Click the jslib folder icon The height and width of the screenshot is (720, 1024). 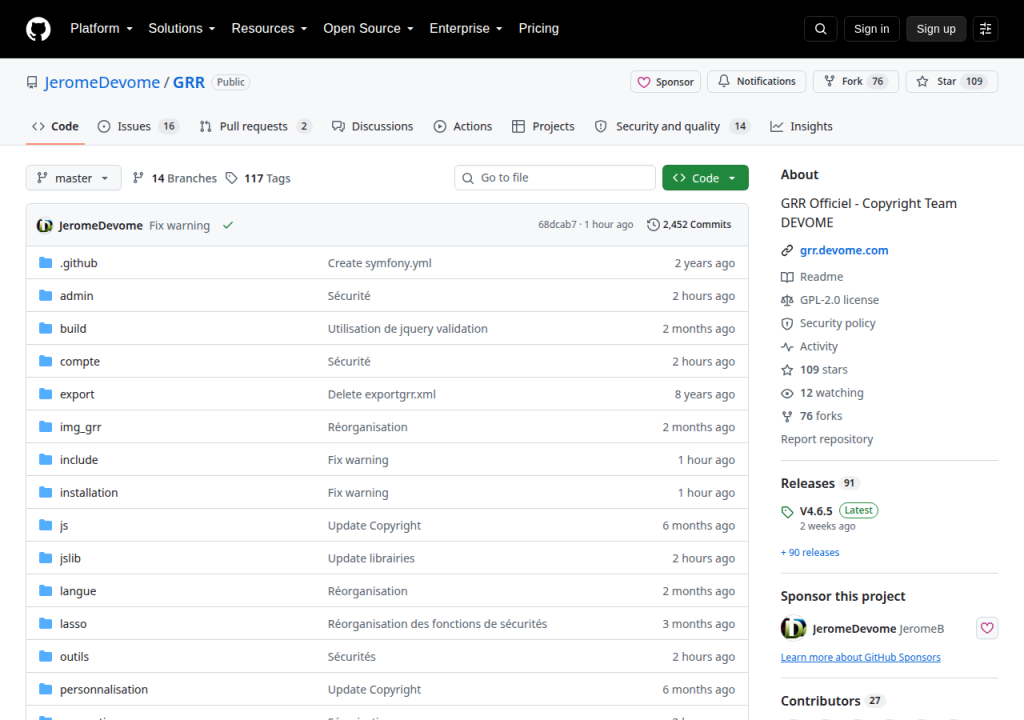[45, 558]
